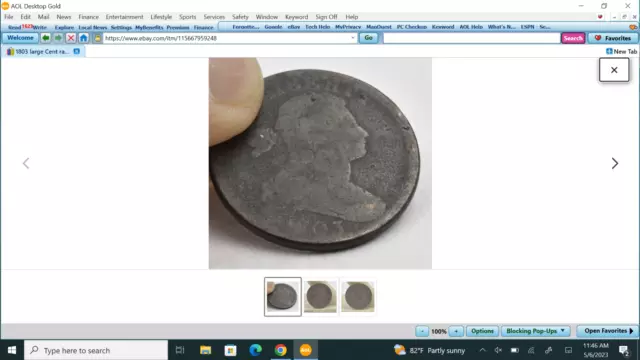Click the Read mail toolbar item
The height and width of the screenshot is (360, 640).
click(14, 27)
